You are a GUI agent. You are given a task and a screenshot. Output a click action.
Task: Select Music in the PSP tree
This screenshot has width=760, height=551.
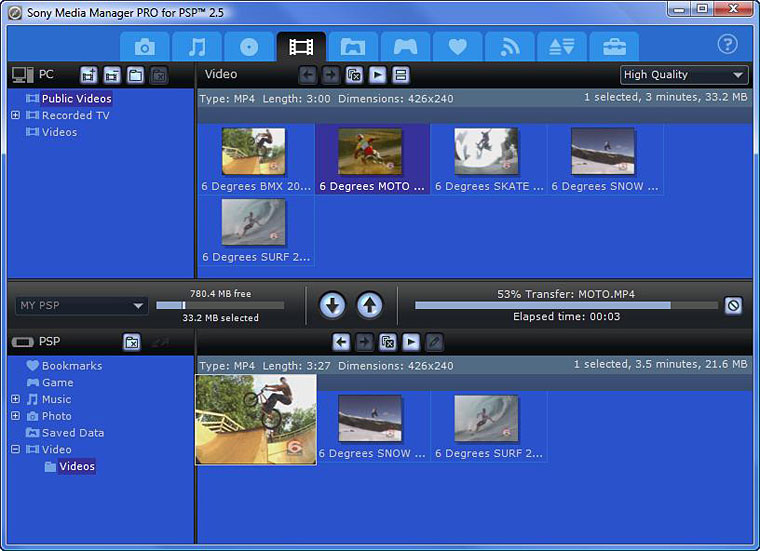click(56, 399)
